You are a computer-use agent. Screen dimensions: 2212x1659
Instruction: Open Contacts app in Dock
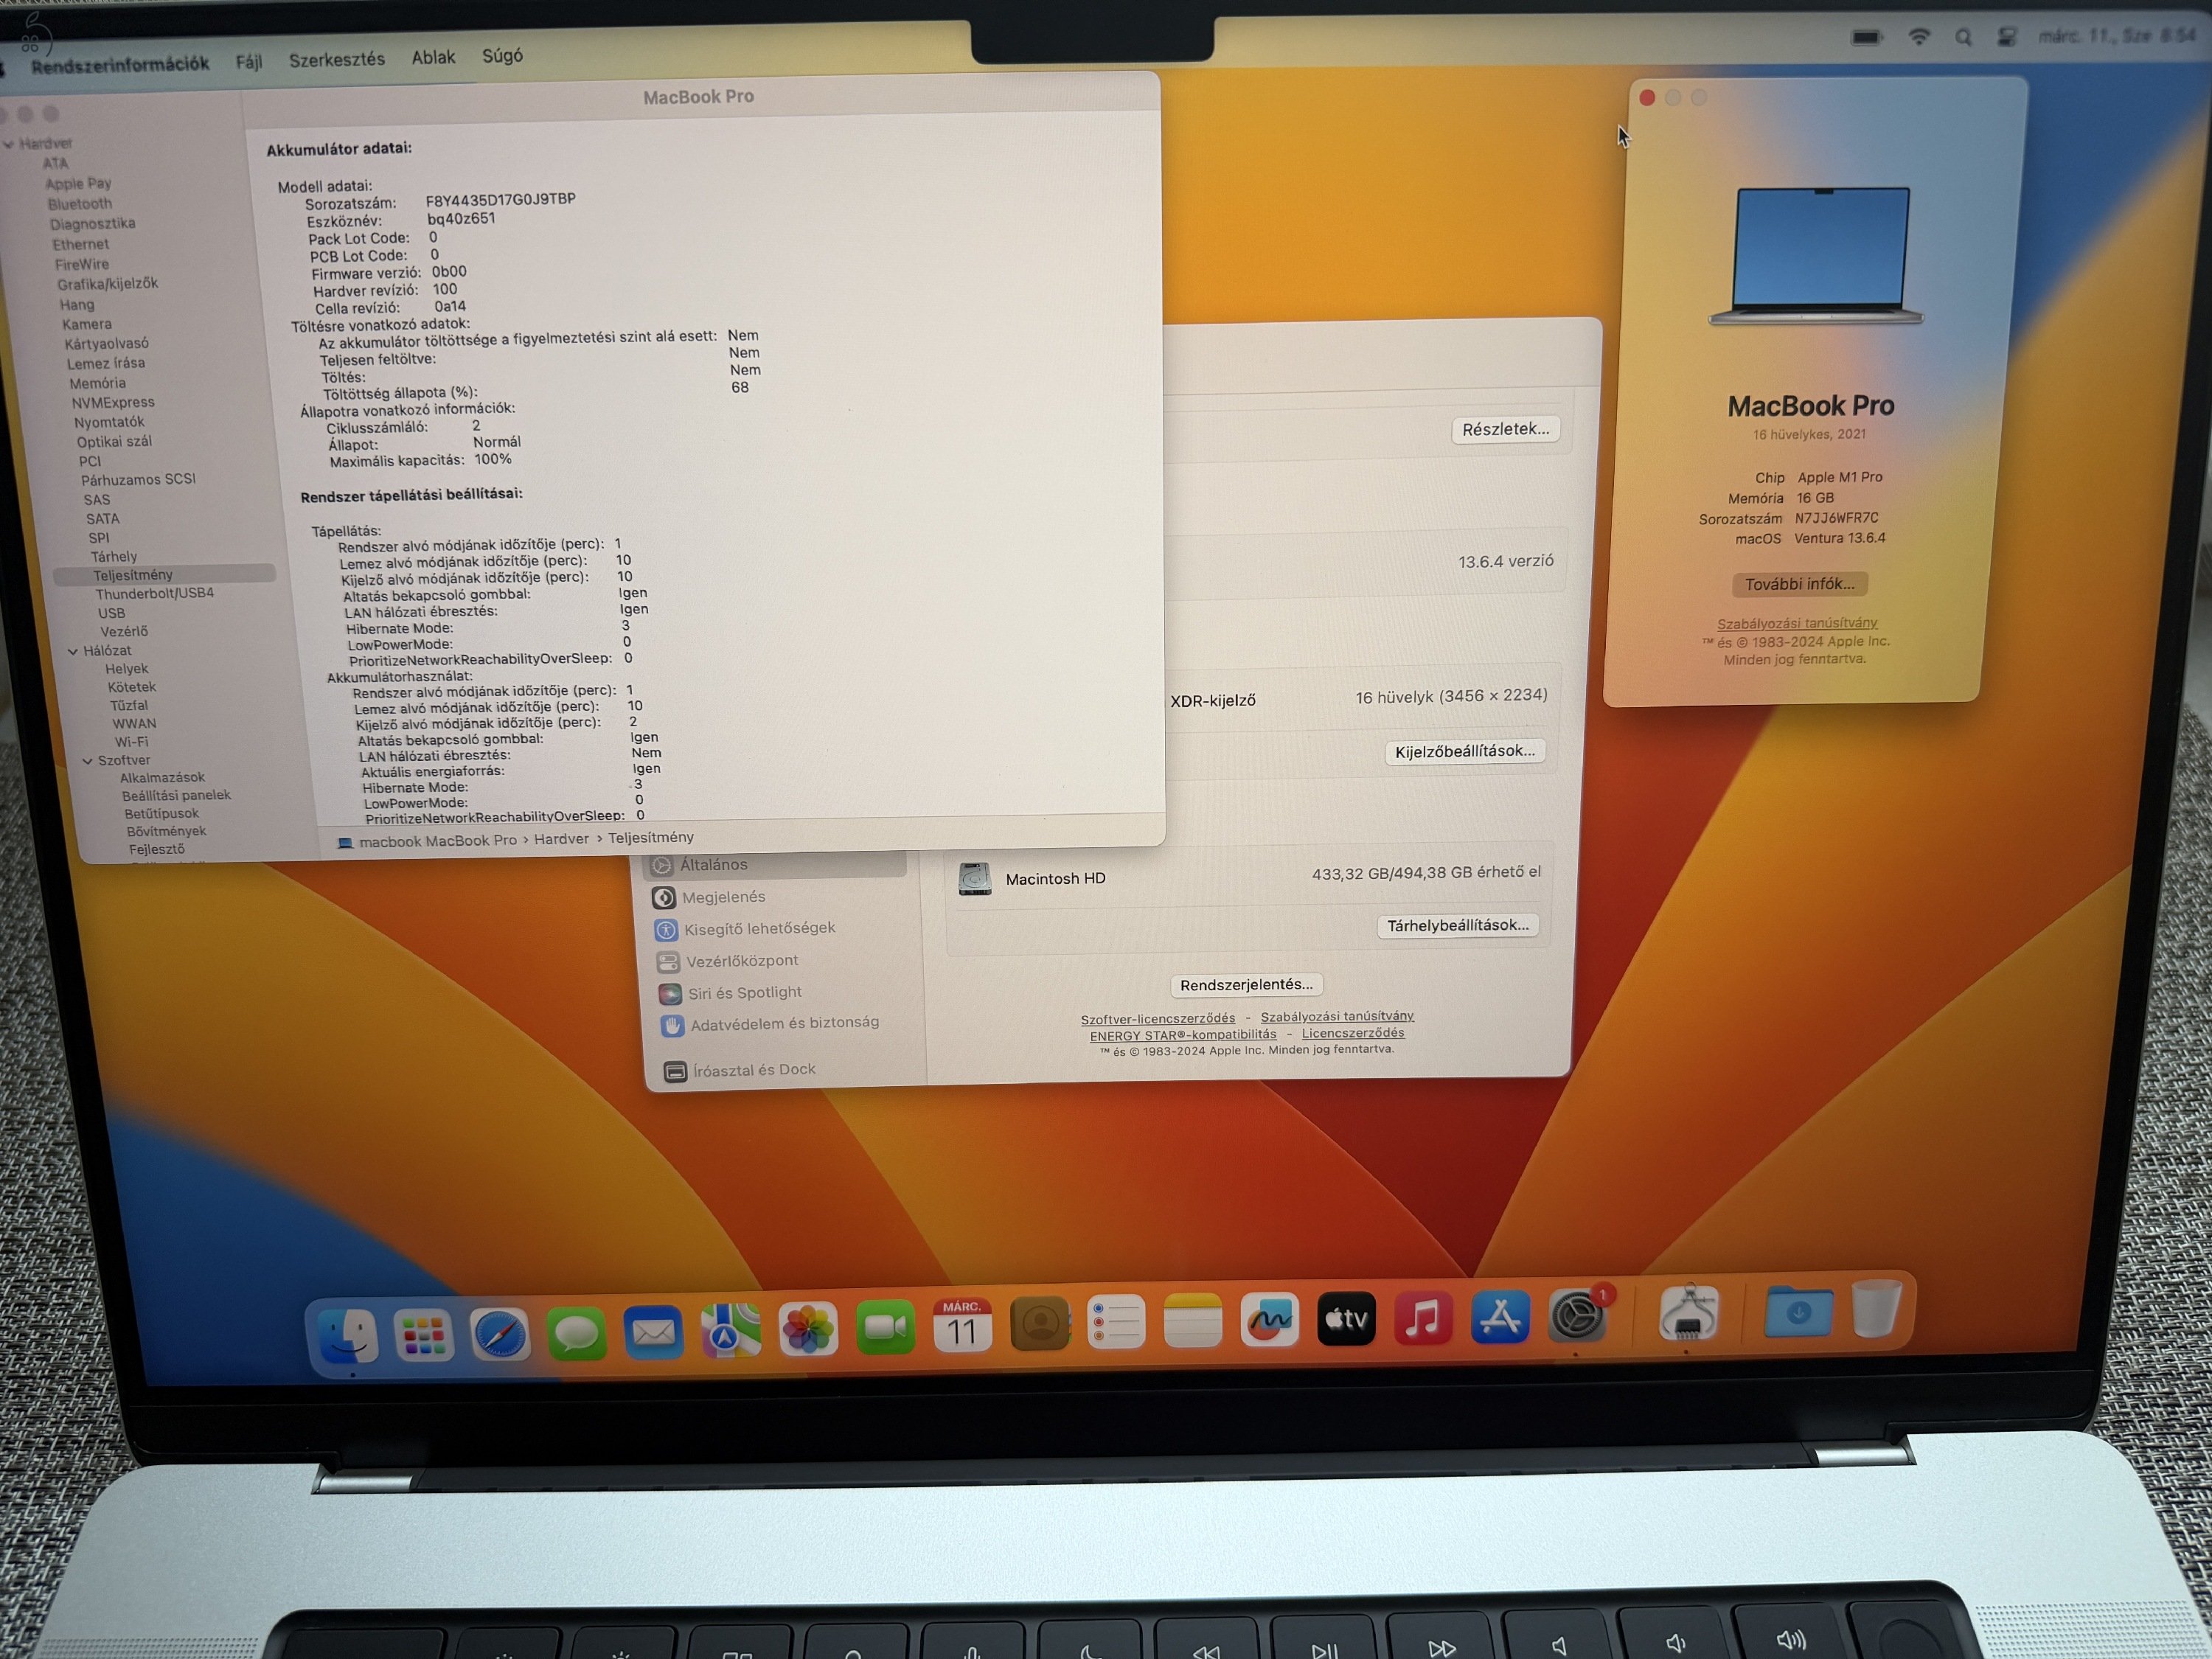click(x=1039, y=1324)
